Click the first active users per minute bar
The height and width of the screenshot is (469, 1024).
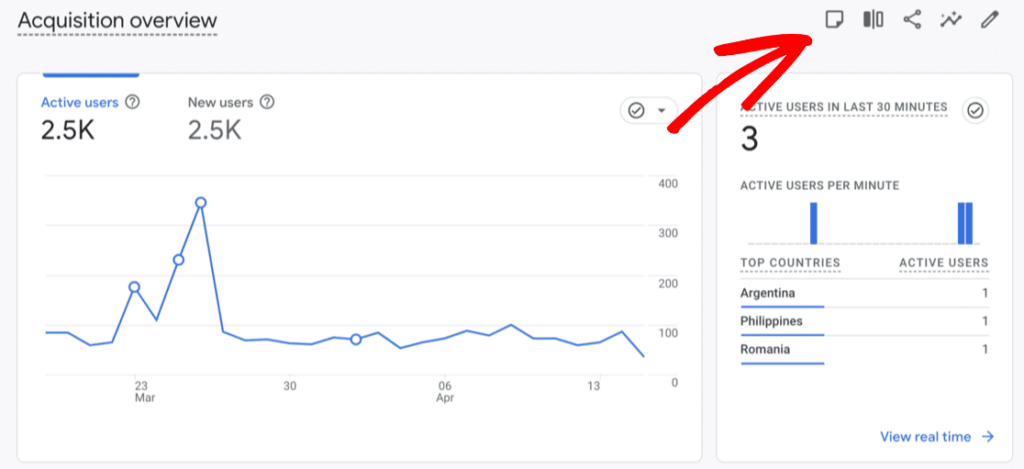[x=813, y=223]
